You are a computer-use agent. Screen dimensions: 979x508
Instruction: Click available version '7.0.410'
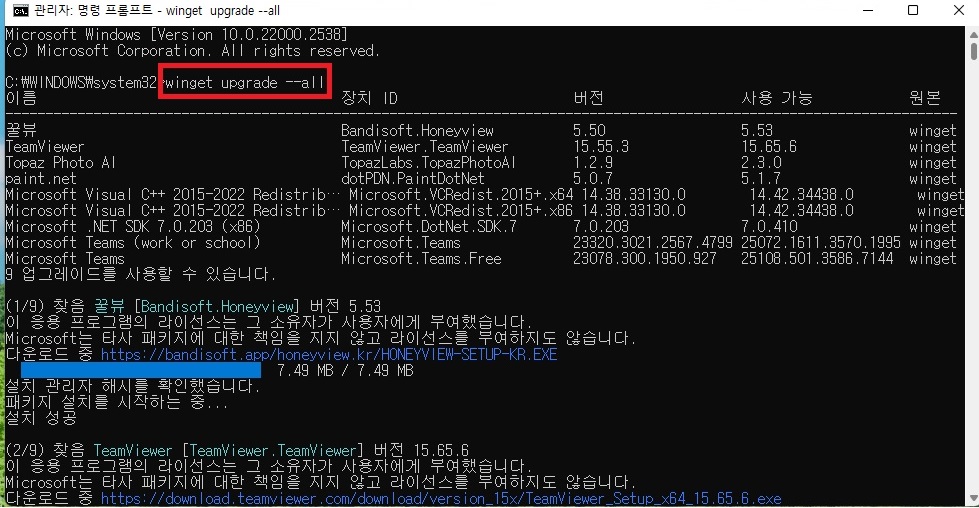coord(769,227)
